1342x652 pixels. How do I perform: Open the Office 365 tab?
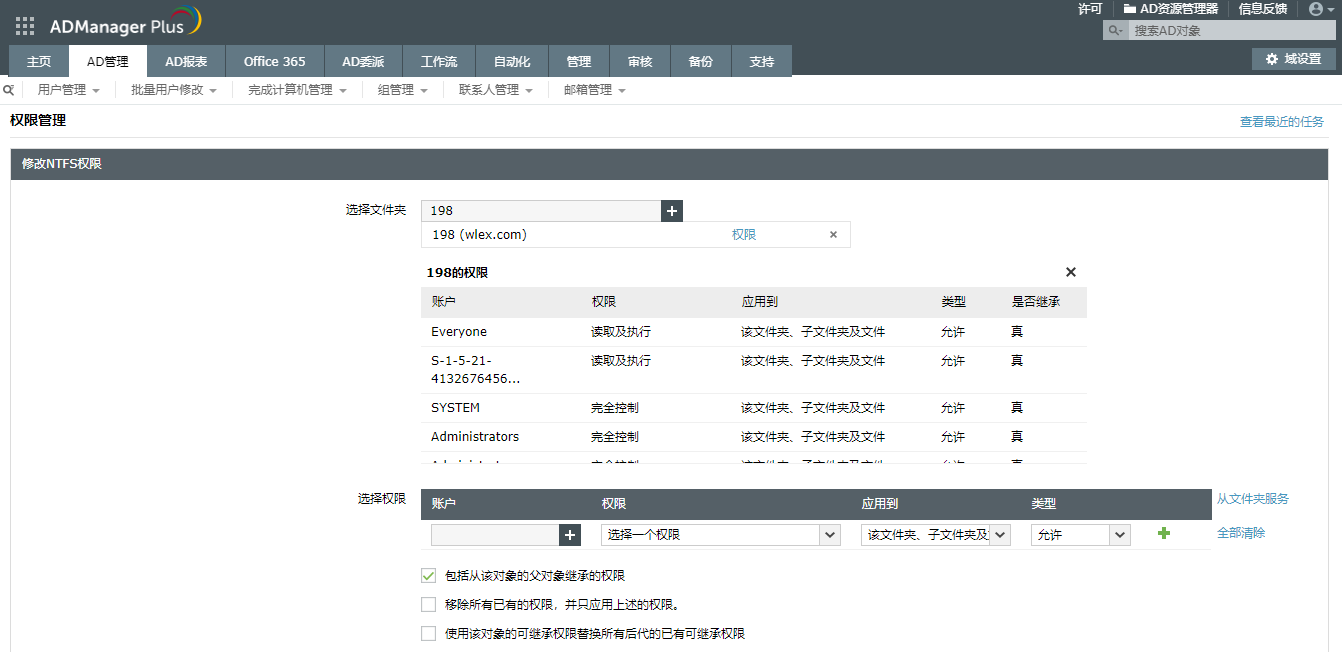point(275,61)
